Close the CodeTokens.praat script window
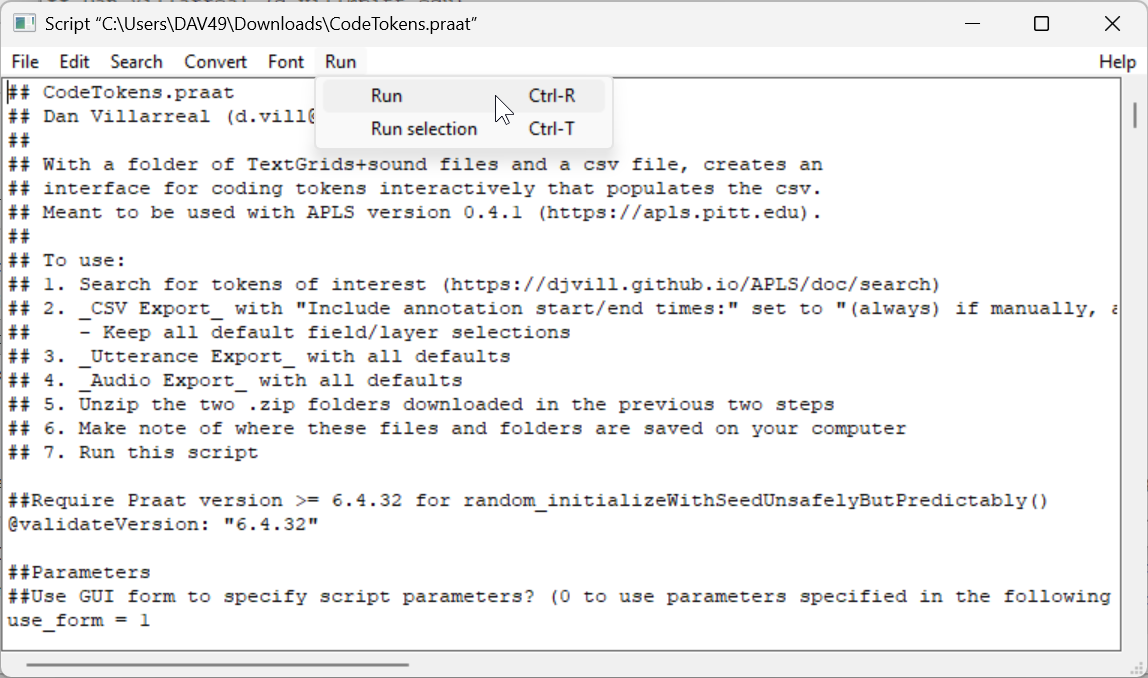This screenshot has width=1148, height=678. tap(1112, 23)
